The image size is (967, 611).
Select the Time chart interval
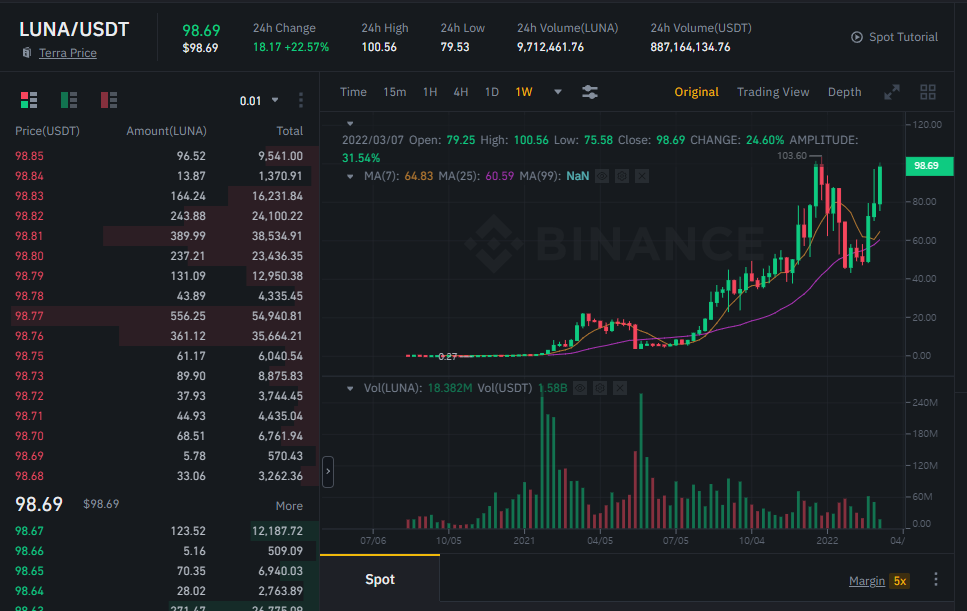(353, 92)
